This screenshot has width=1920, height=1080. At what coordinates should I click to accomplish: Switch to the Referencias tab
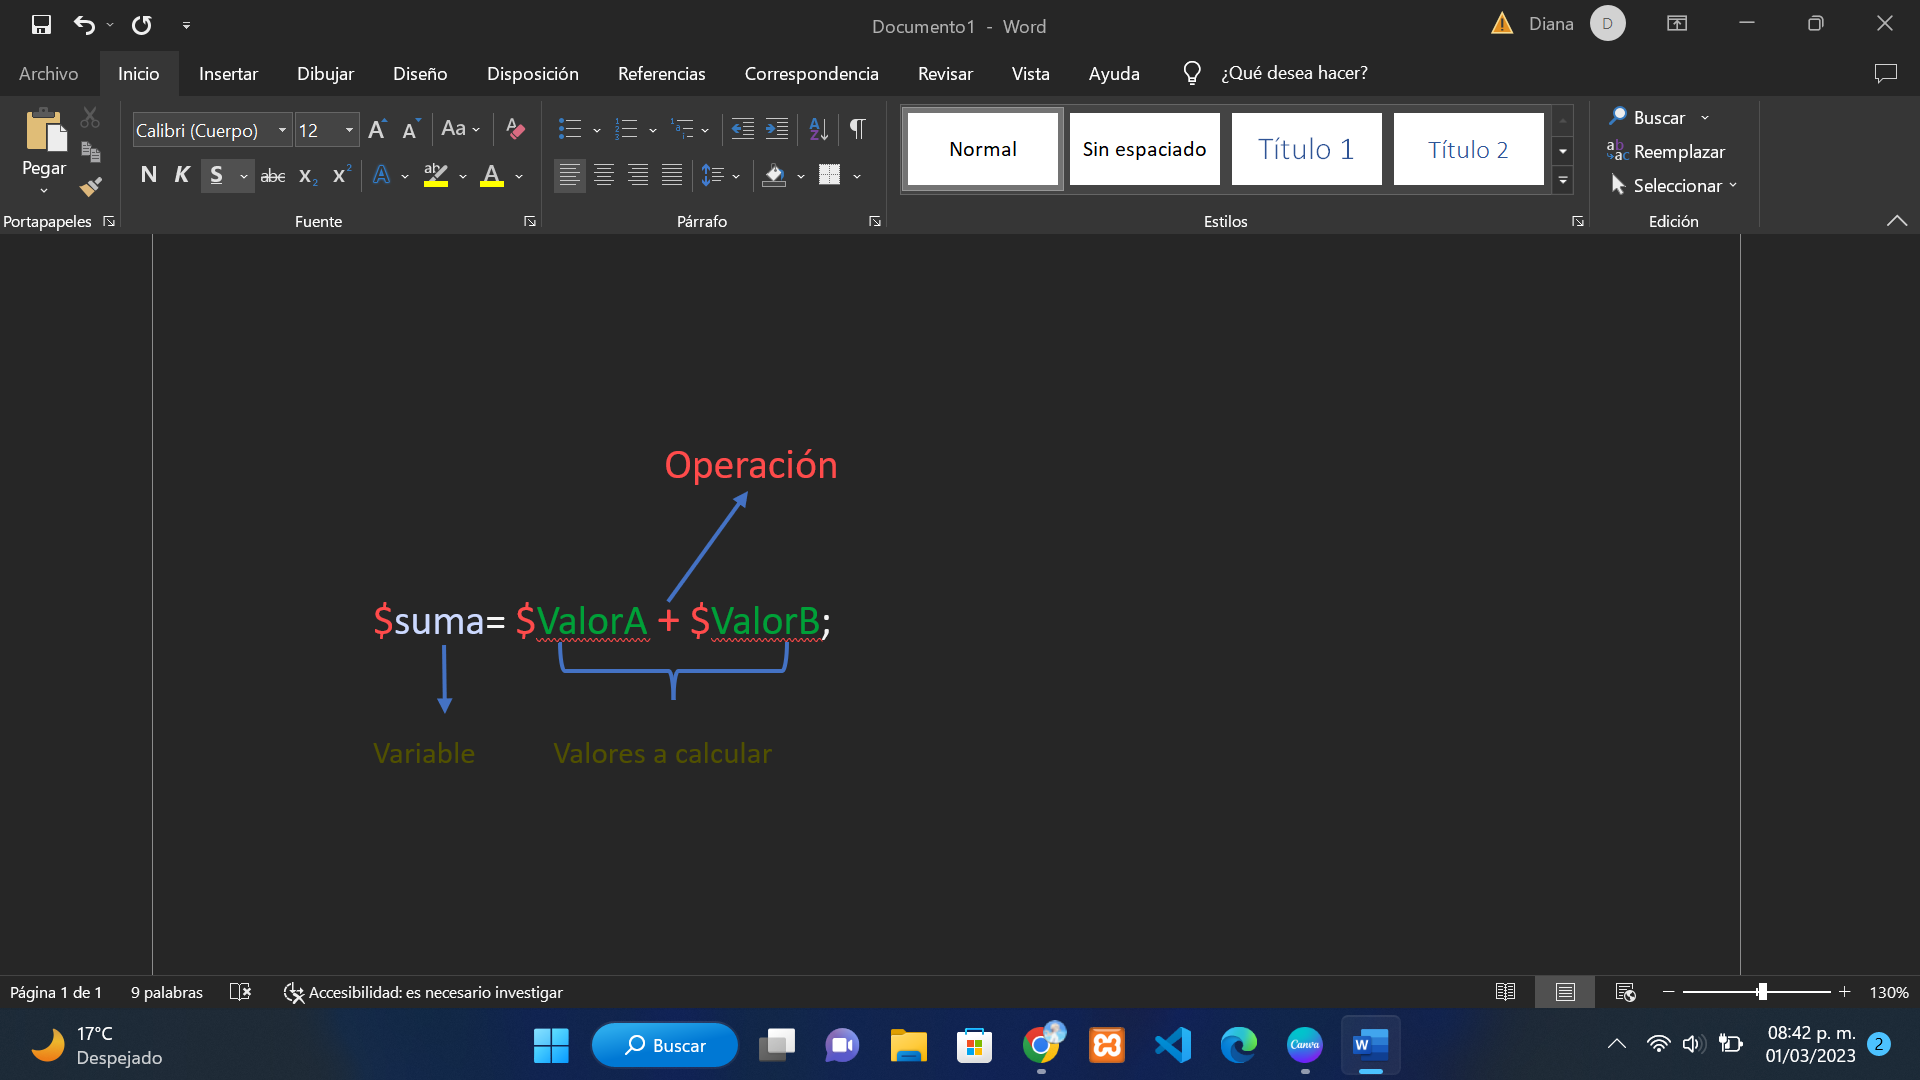tap(661, 74)
